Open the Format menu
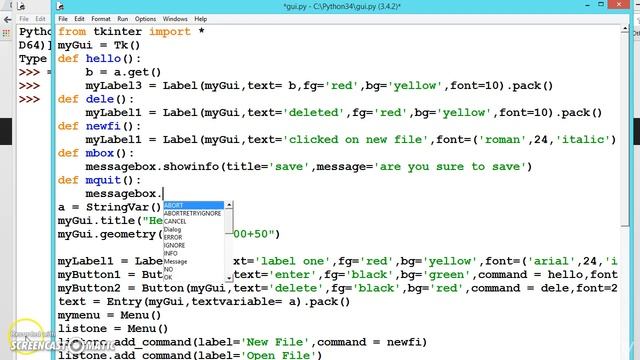This screenshot has height=360, width=640. (x=101, y=19)
